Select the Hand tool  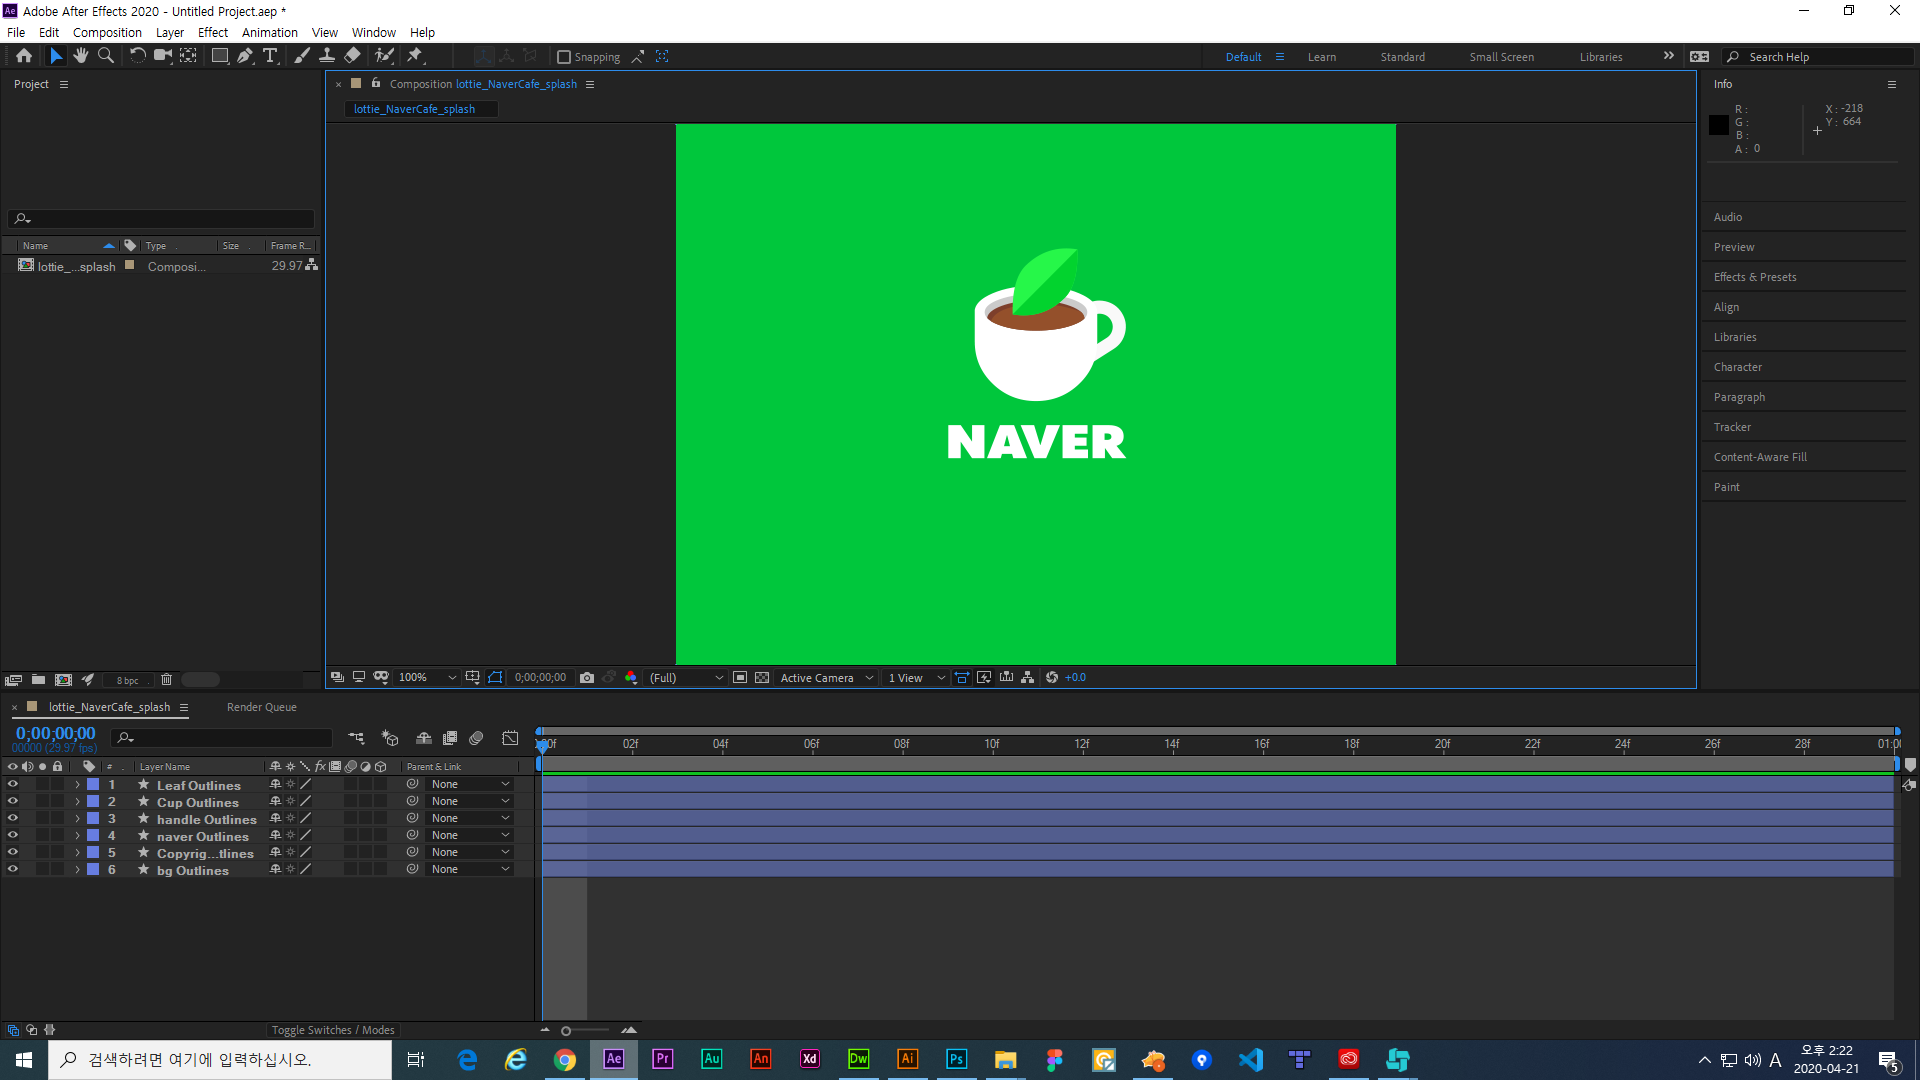tap(80, 56)
